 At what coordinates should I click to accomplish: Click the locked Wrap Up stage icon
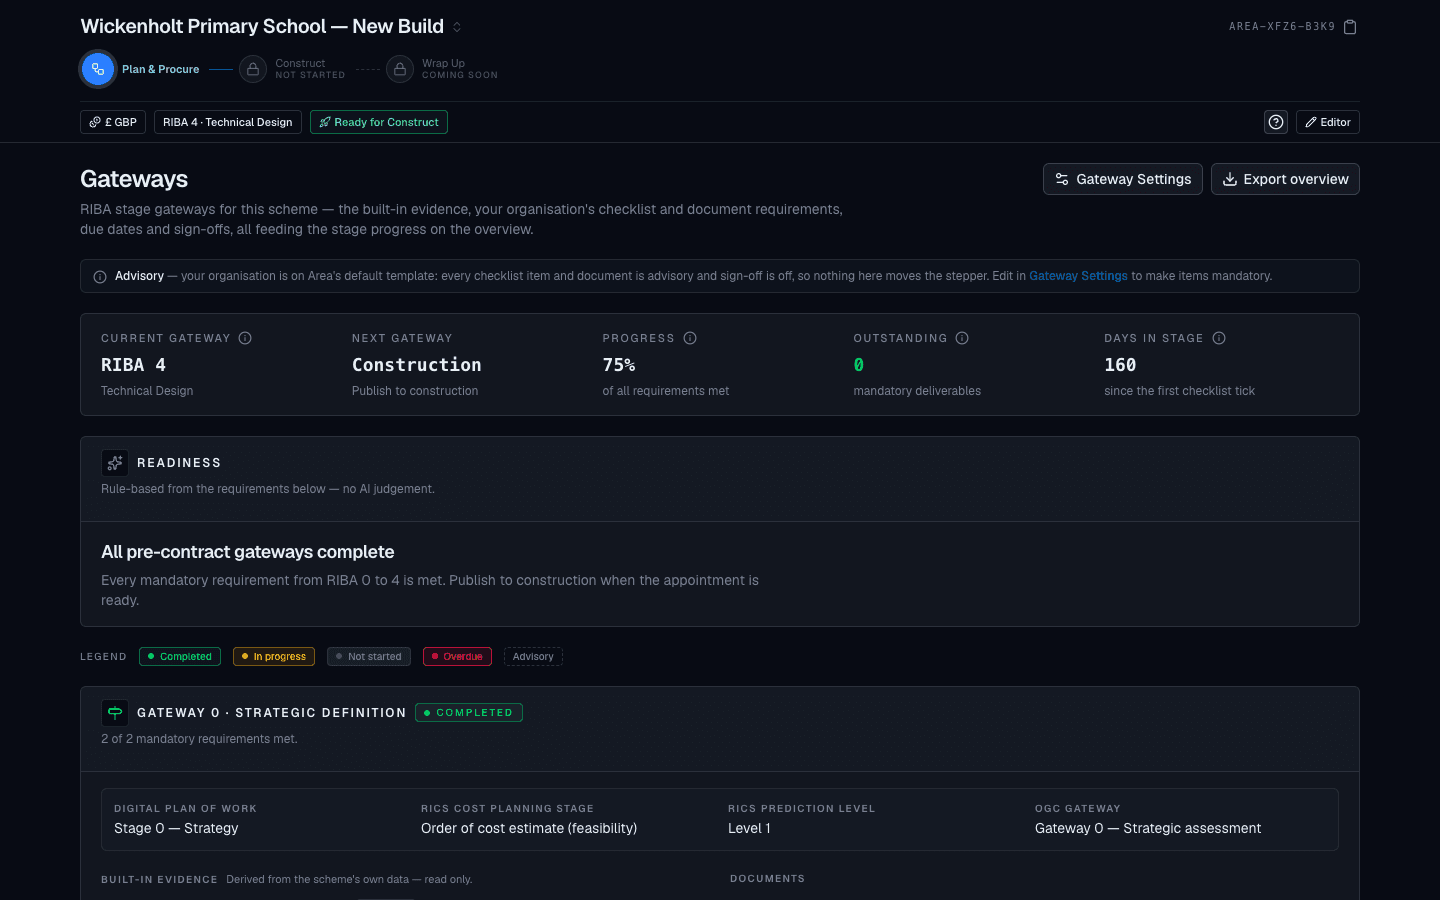pyautogui.click(x=400, y=69)
